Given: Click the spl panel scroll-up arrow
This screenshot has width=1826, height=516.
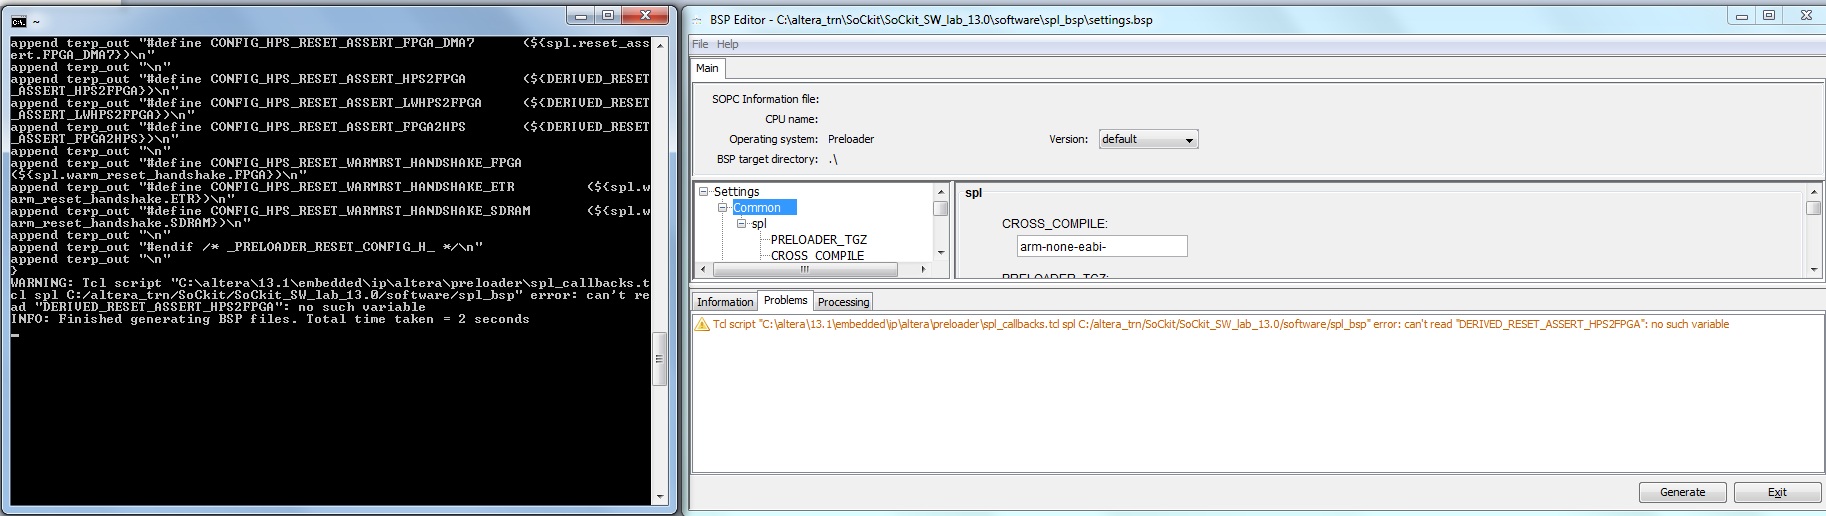Looking at the screenshot, I should pos(1813,191).
